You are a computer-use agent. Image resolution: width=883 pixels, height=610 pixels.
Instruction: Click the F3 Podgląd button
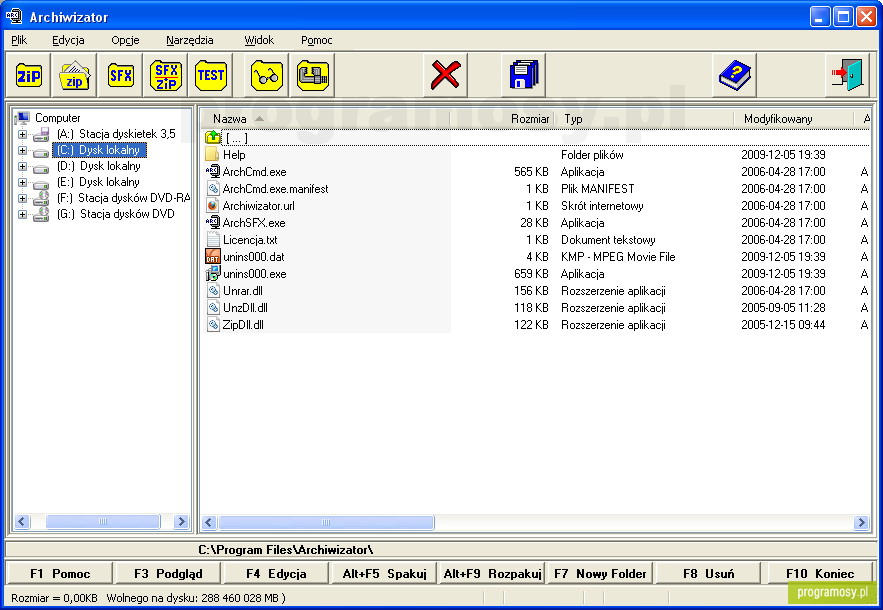pyautogui.click(x=168, y=573)
